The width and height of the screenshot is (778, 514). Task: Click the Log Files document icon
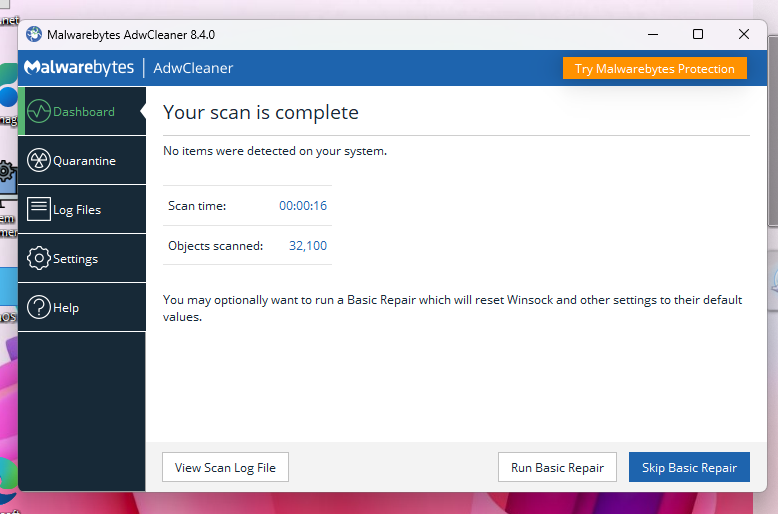[39, 209]
